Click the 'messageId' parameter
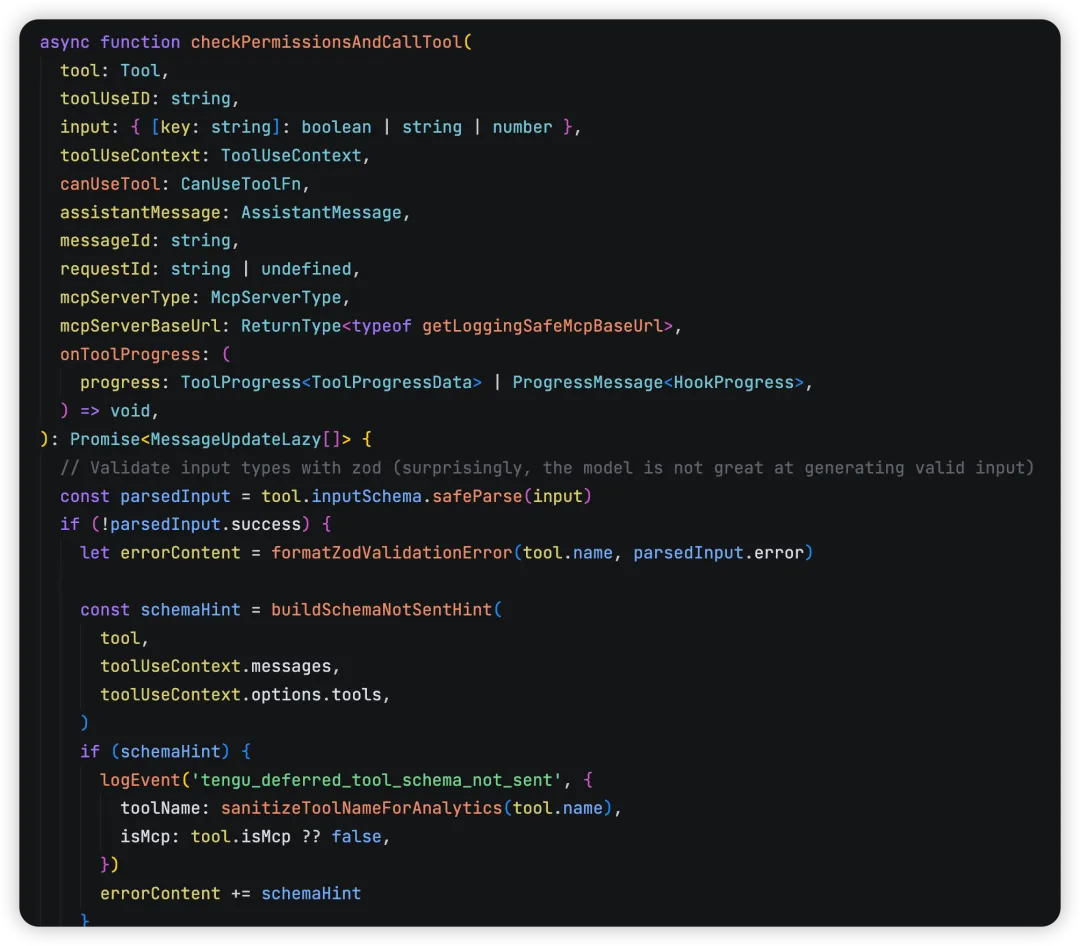This screenshot has height=946, width=1080. (x=105, y=240)
